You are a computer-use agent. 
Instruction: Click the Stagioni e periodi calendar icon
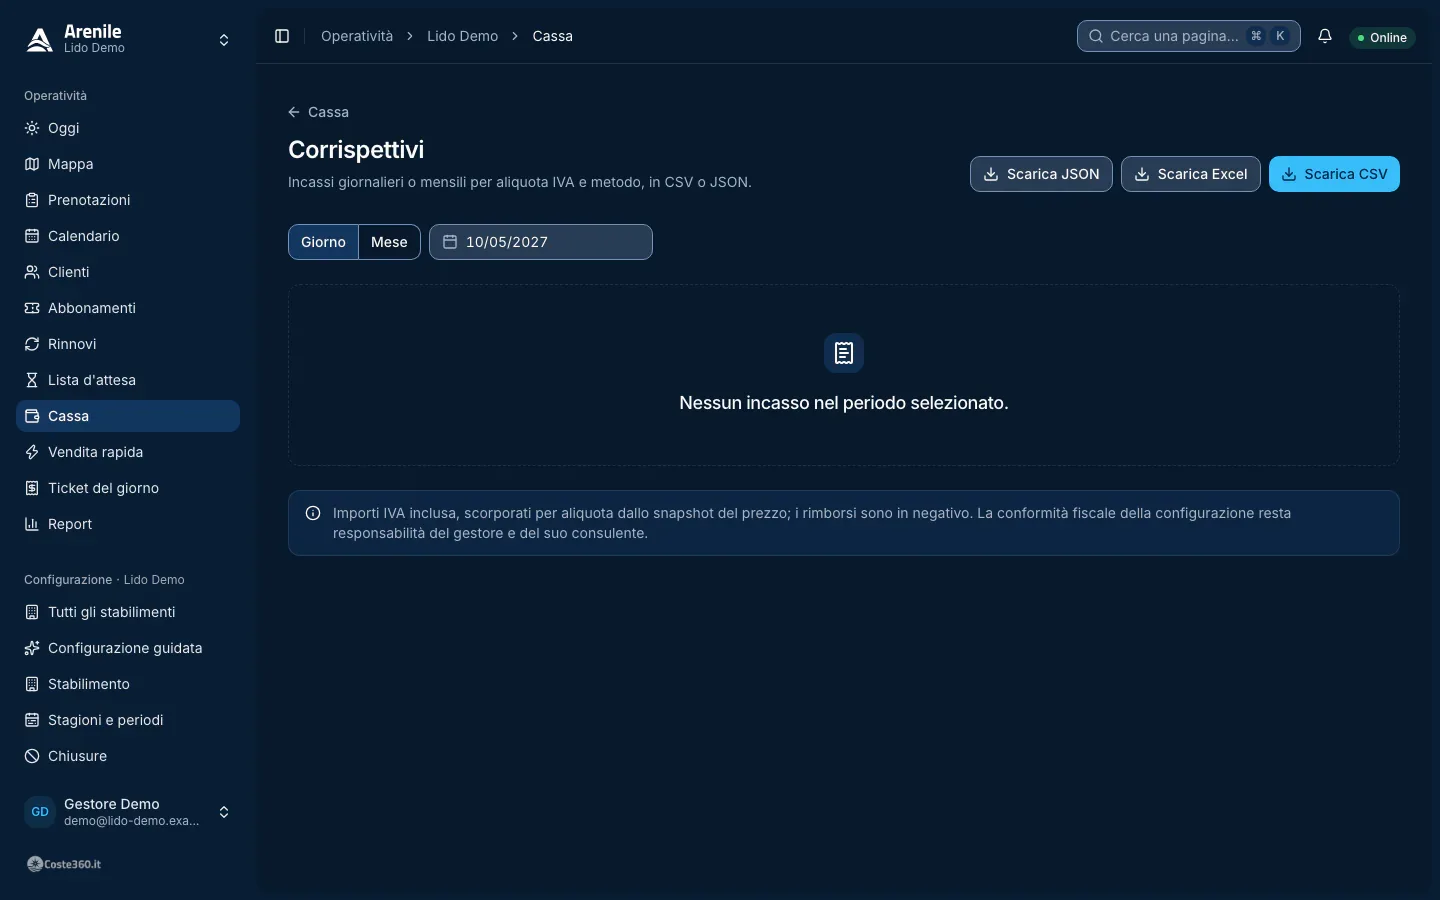(32, 720)
